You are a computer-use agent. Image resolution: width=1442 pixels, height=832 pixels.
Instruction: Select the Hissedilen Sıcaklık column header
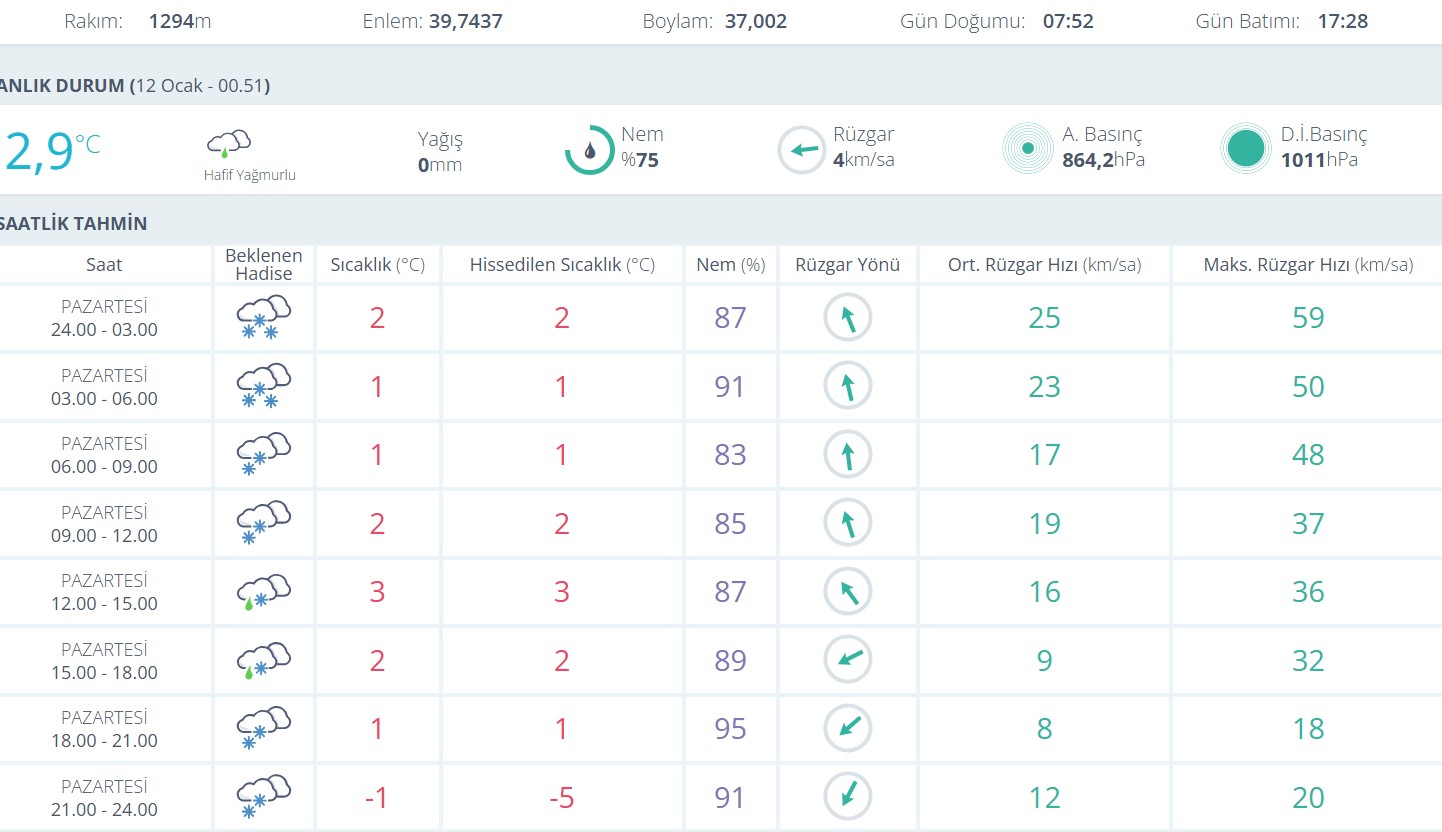tap(562, 265)
